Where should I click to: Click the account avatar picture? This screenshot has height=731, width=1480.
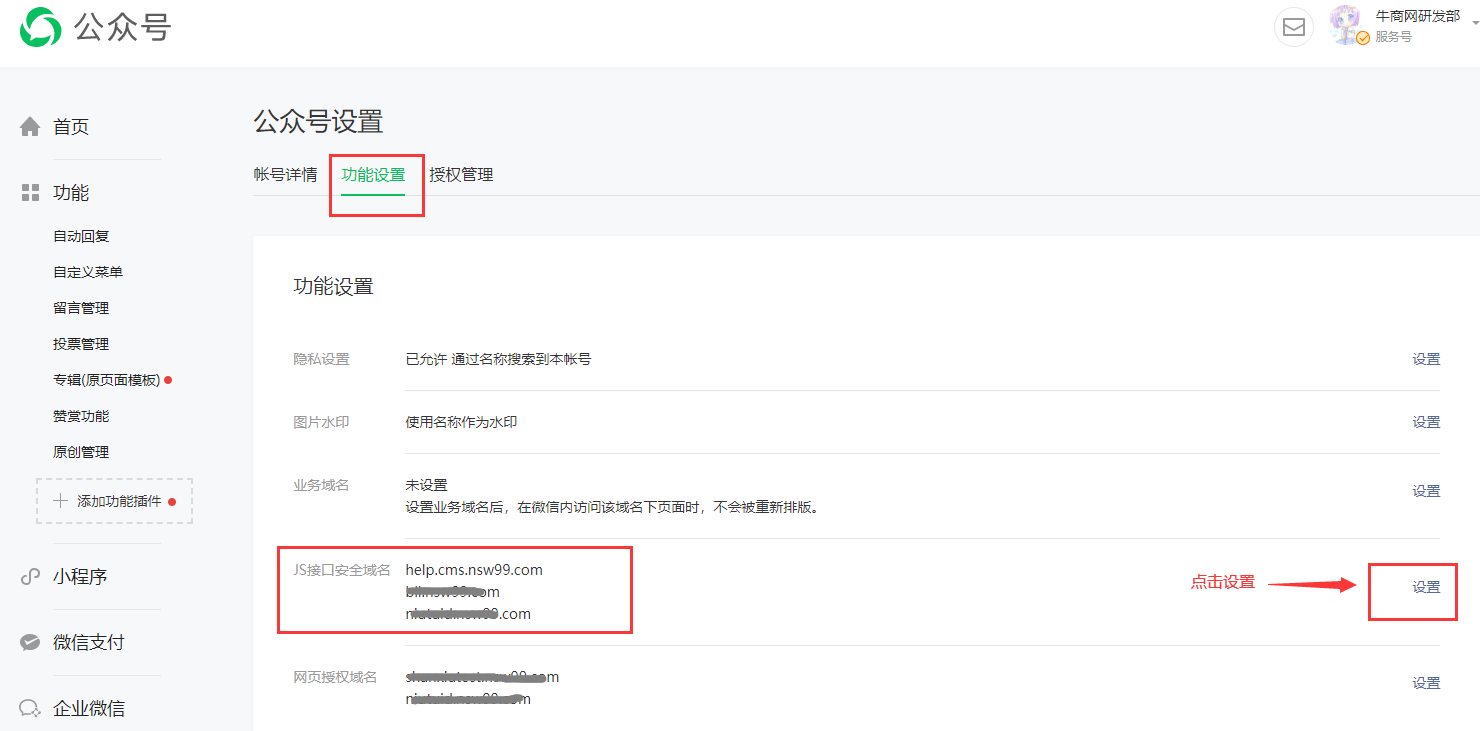[1347, 24]
